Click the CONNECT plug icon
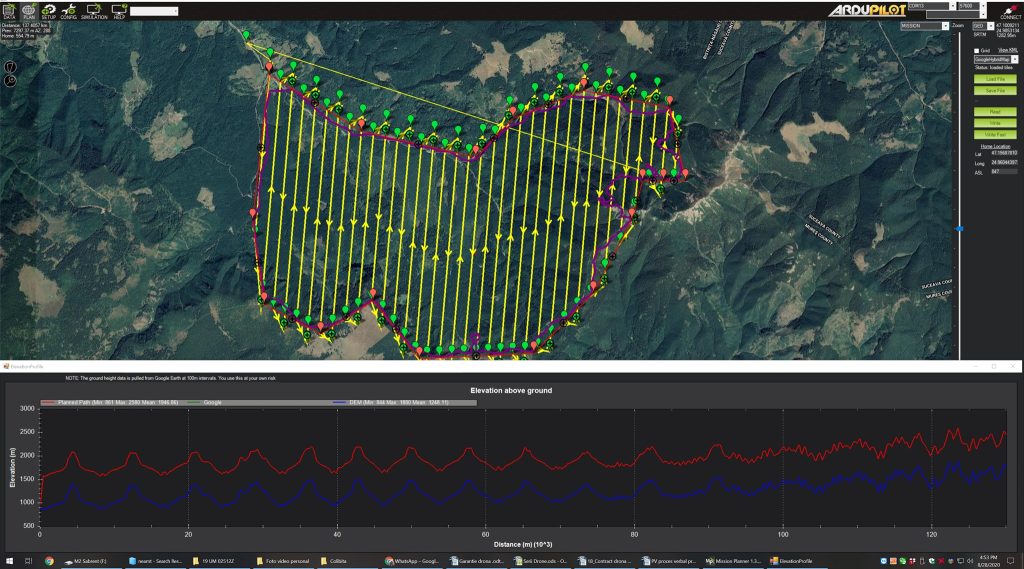Image resolution: width=1024 pixels, height=569 pixels. click(1010, 9)
